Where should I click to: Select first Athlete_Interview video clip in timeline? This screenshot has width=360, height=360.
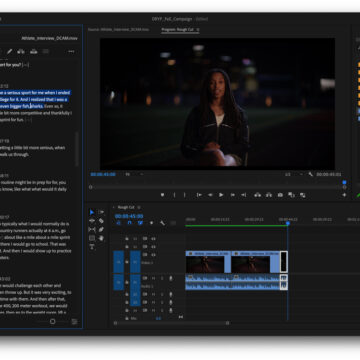[x=208, y=262]
